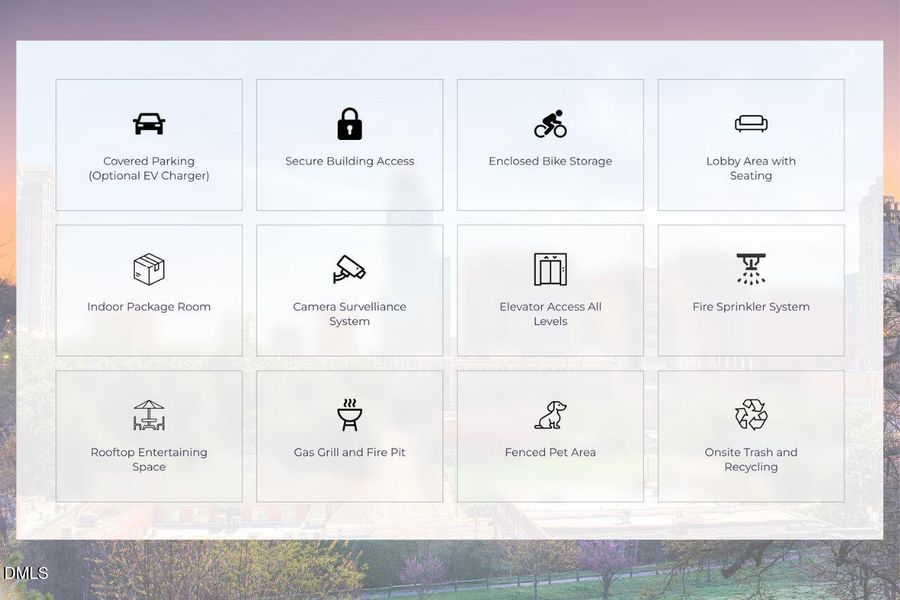The width and height of the screenshot is (900, 600).
Task: Select the cyclist icon for Bike Storage
Action: [x=550, y=124]
